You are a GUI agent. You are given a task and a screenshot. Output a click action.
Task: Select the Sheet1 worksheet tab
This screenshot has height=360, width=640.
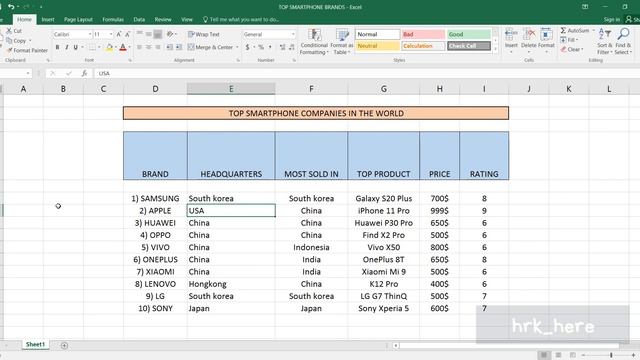(x=35, y=344)
